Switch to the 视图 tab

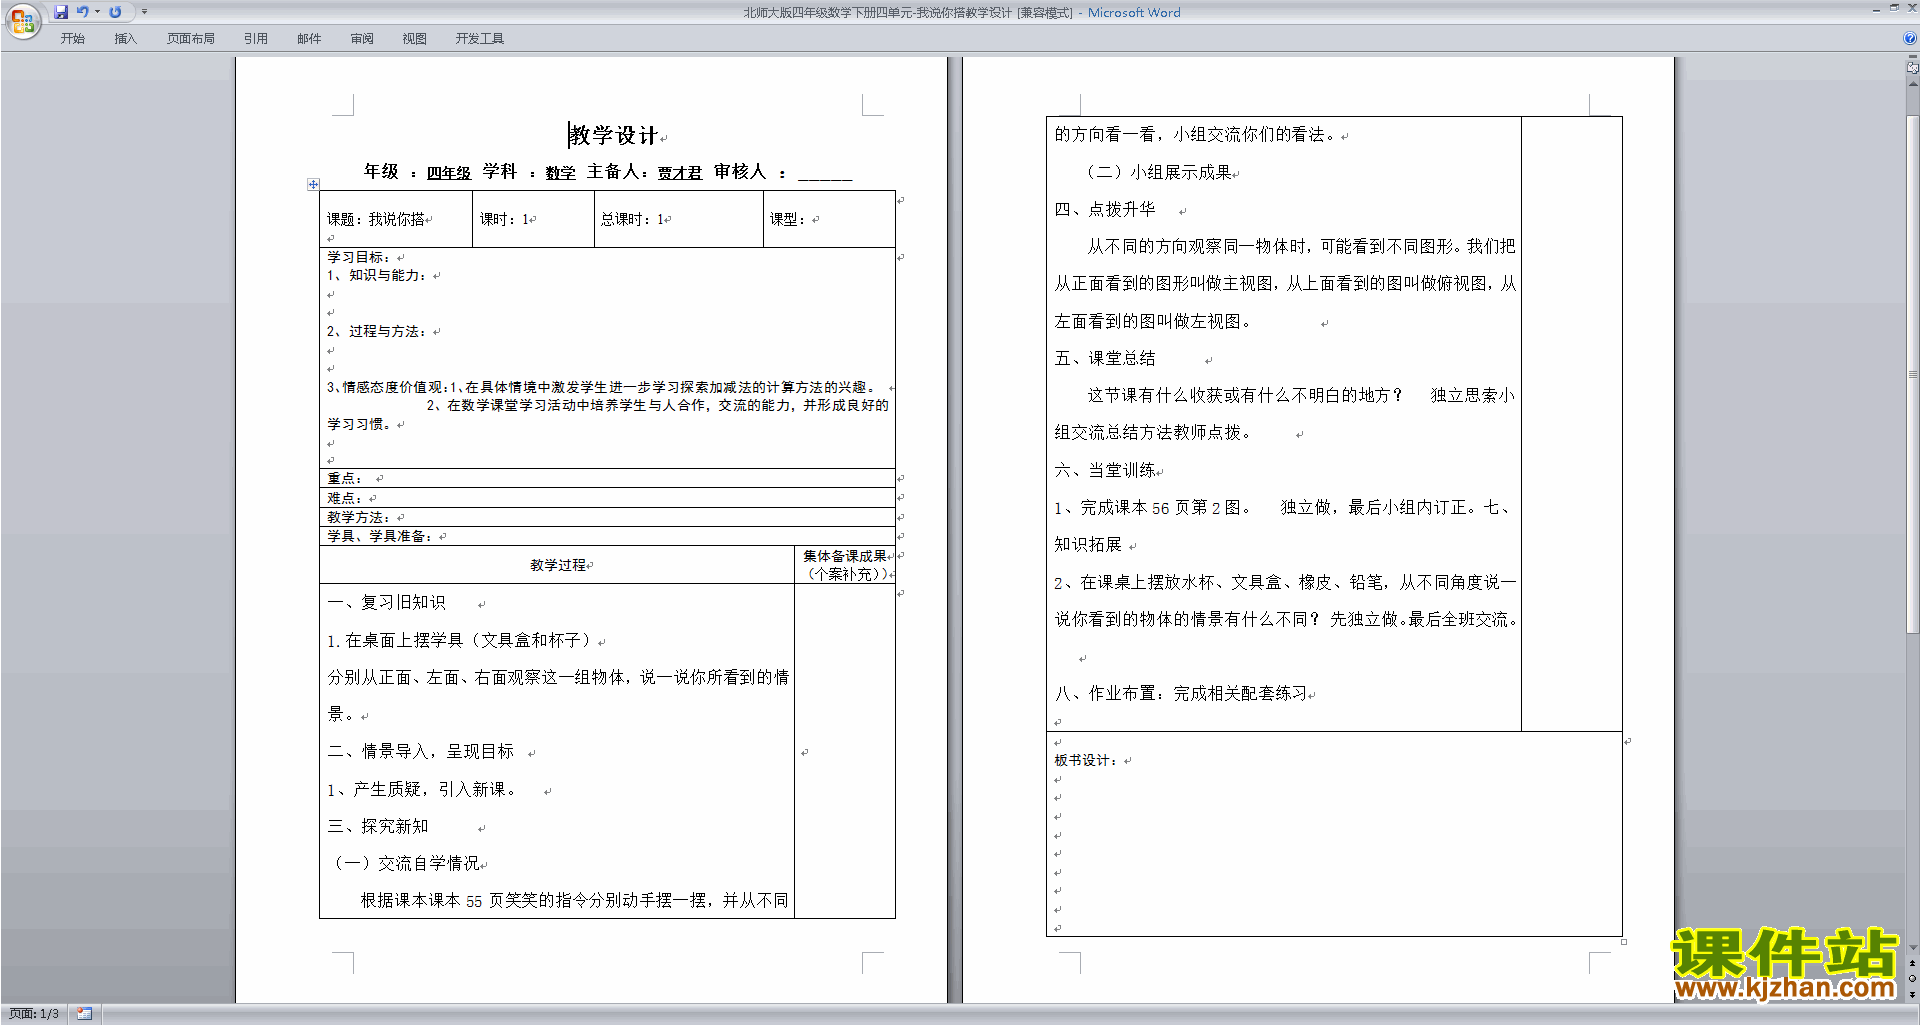pos(414,39)
